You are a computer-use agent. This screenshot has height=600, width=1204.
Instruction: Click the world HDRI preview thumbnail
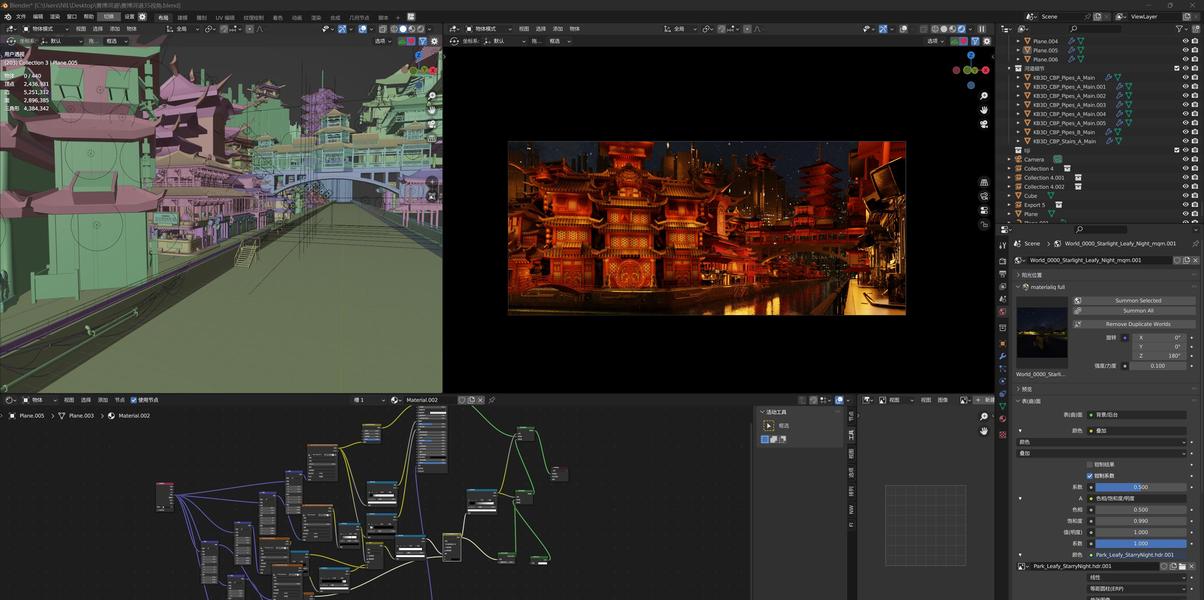point(1041,334)
